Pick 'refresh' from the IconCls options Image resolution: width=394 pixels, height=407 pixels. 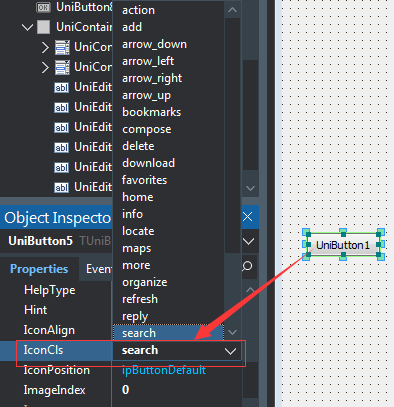(140, 299)
